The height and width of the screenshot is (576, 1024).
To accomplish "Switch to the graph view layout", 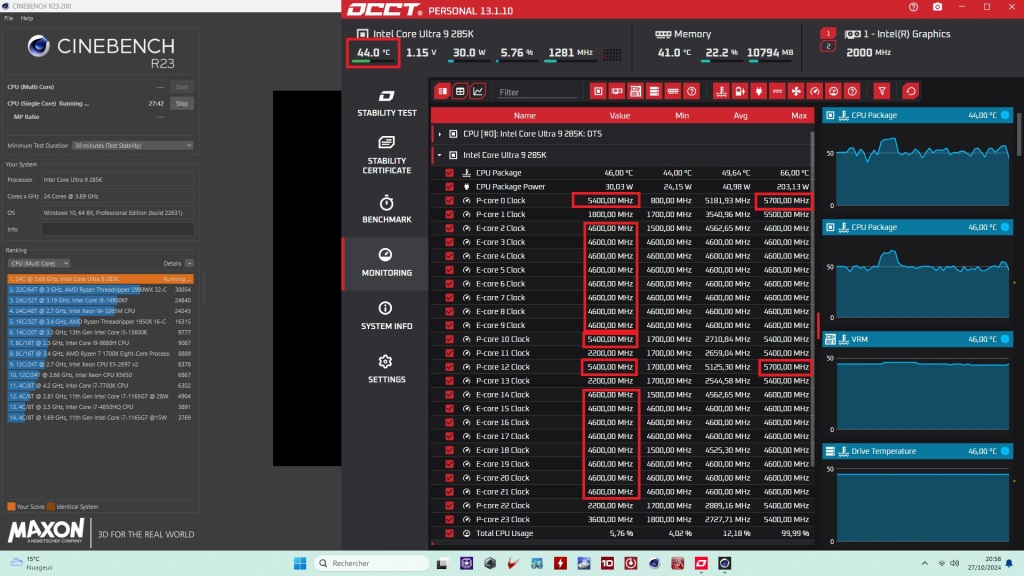I will pos(477,91).
